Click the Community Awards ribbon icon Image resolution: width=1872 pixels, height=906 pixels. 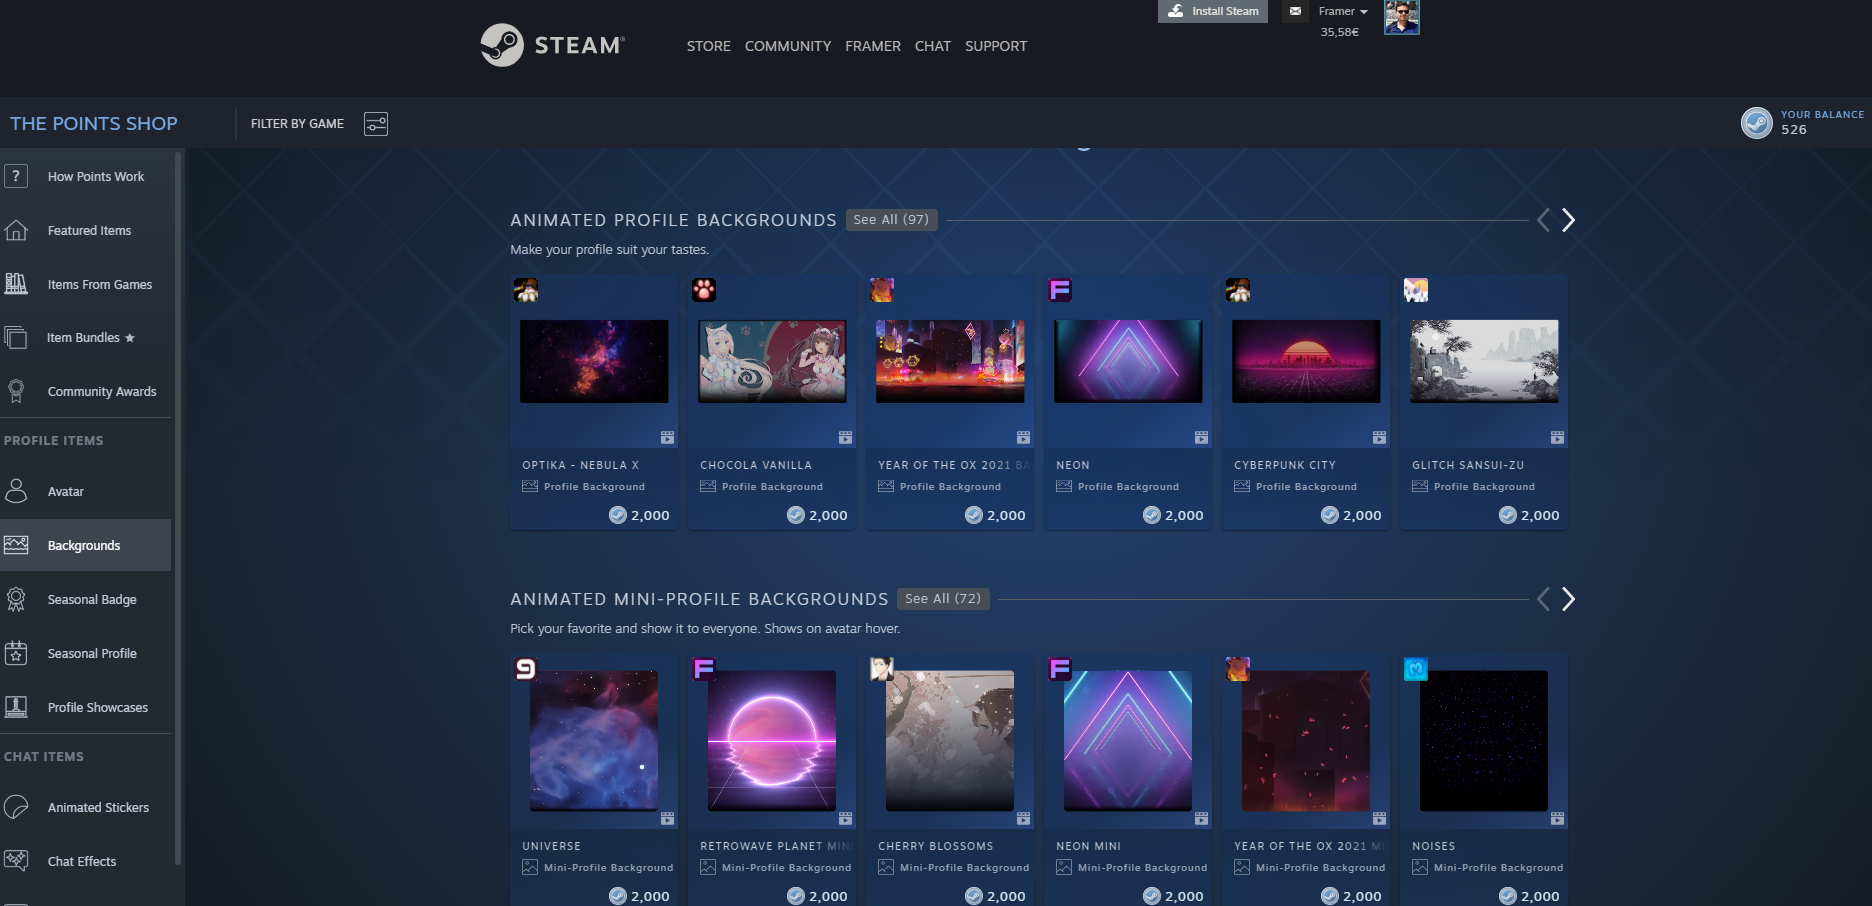pos(16,391)
